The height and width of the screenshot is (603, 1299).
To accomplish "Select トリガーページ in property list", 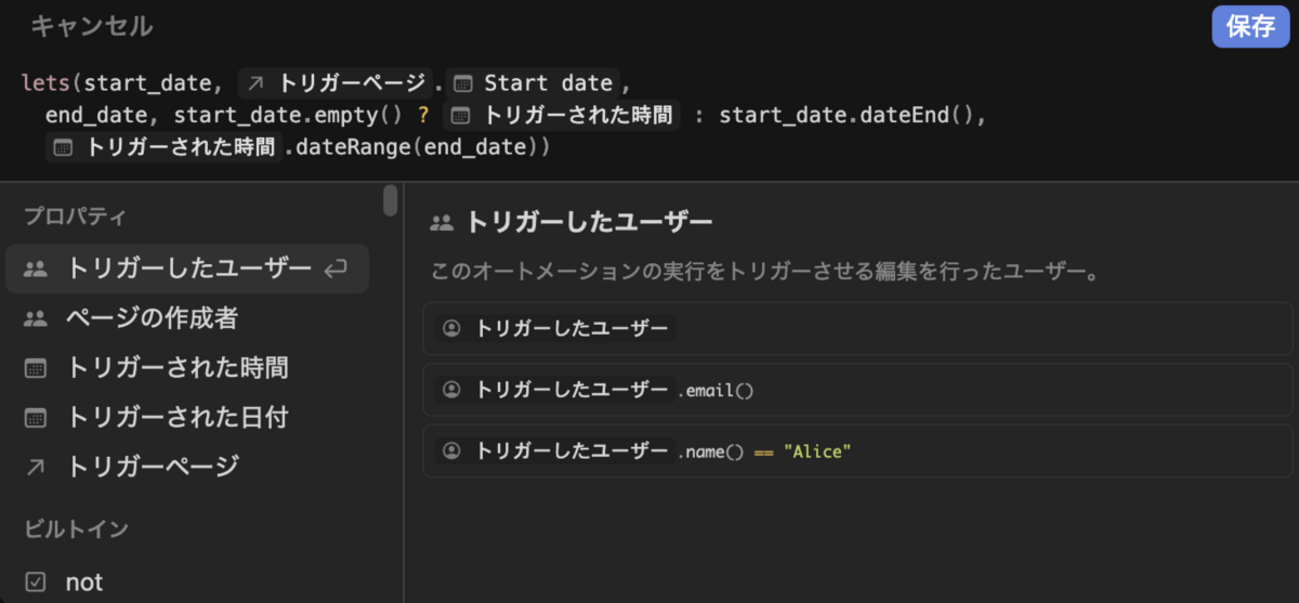I will pos(187,466).
